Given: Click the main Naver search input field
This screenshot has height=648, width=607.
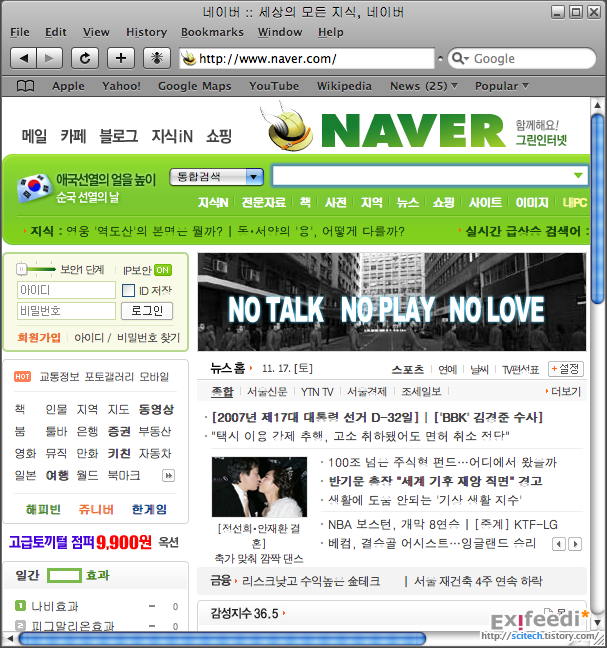Looking at the screenshot, I should click(430, 176).
